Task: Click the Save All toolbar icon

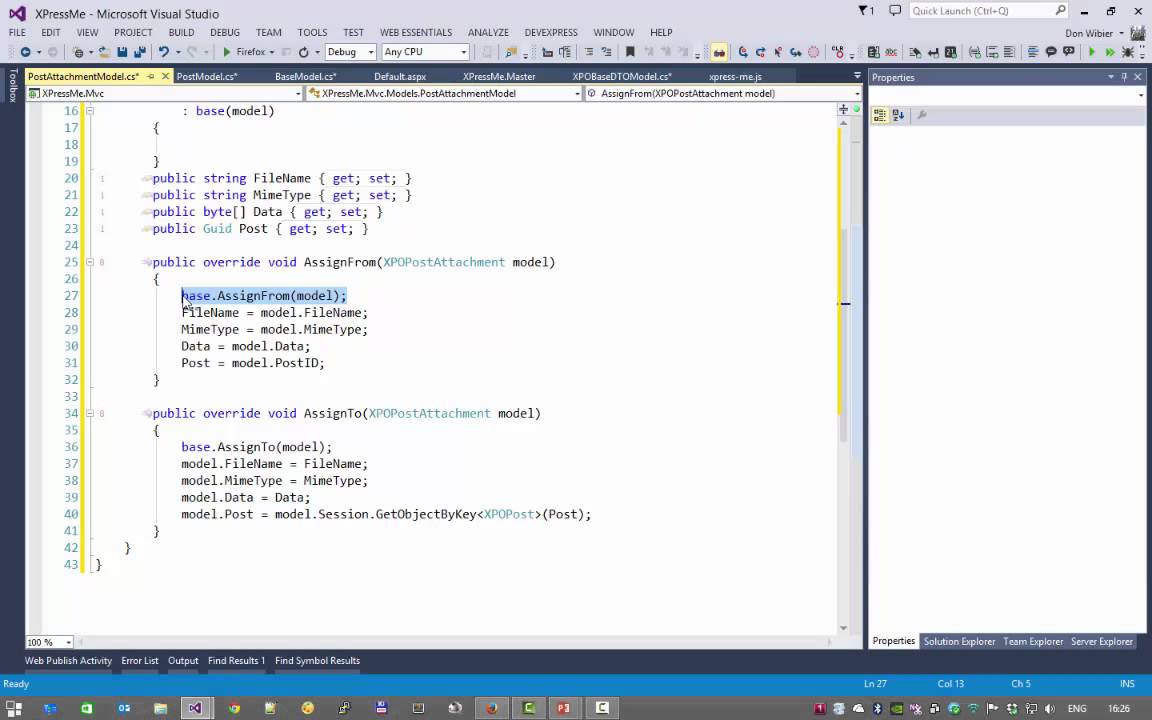Action: click(x=139, y=52)
